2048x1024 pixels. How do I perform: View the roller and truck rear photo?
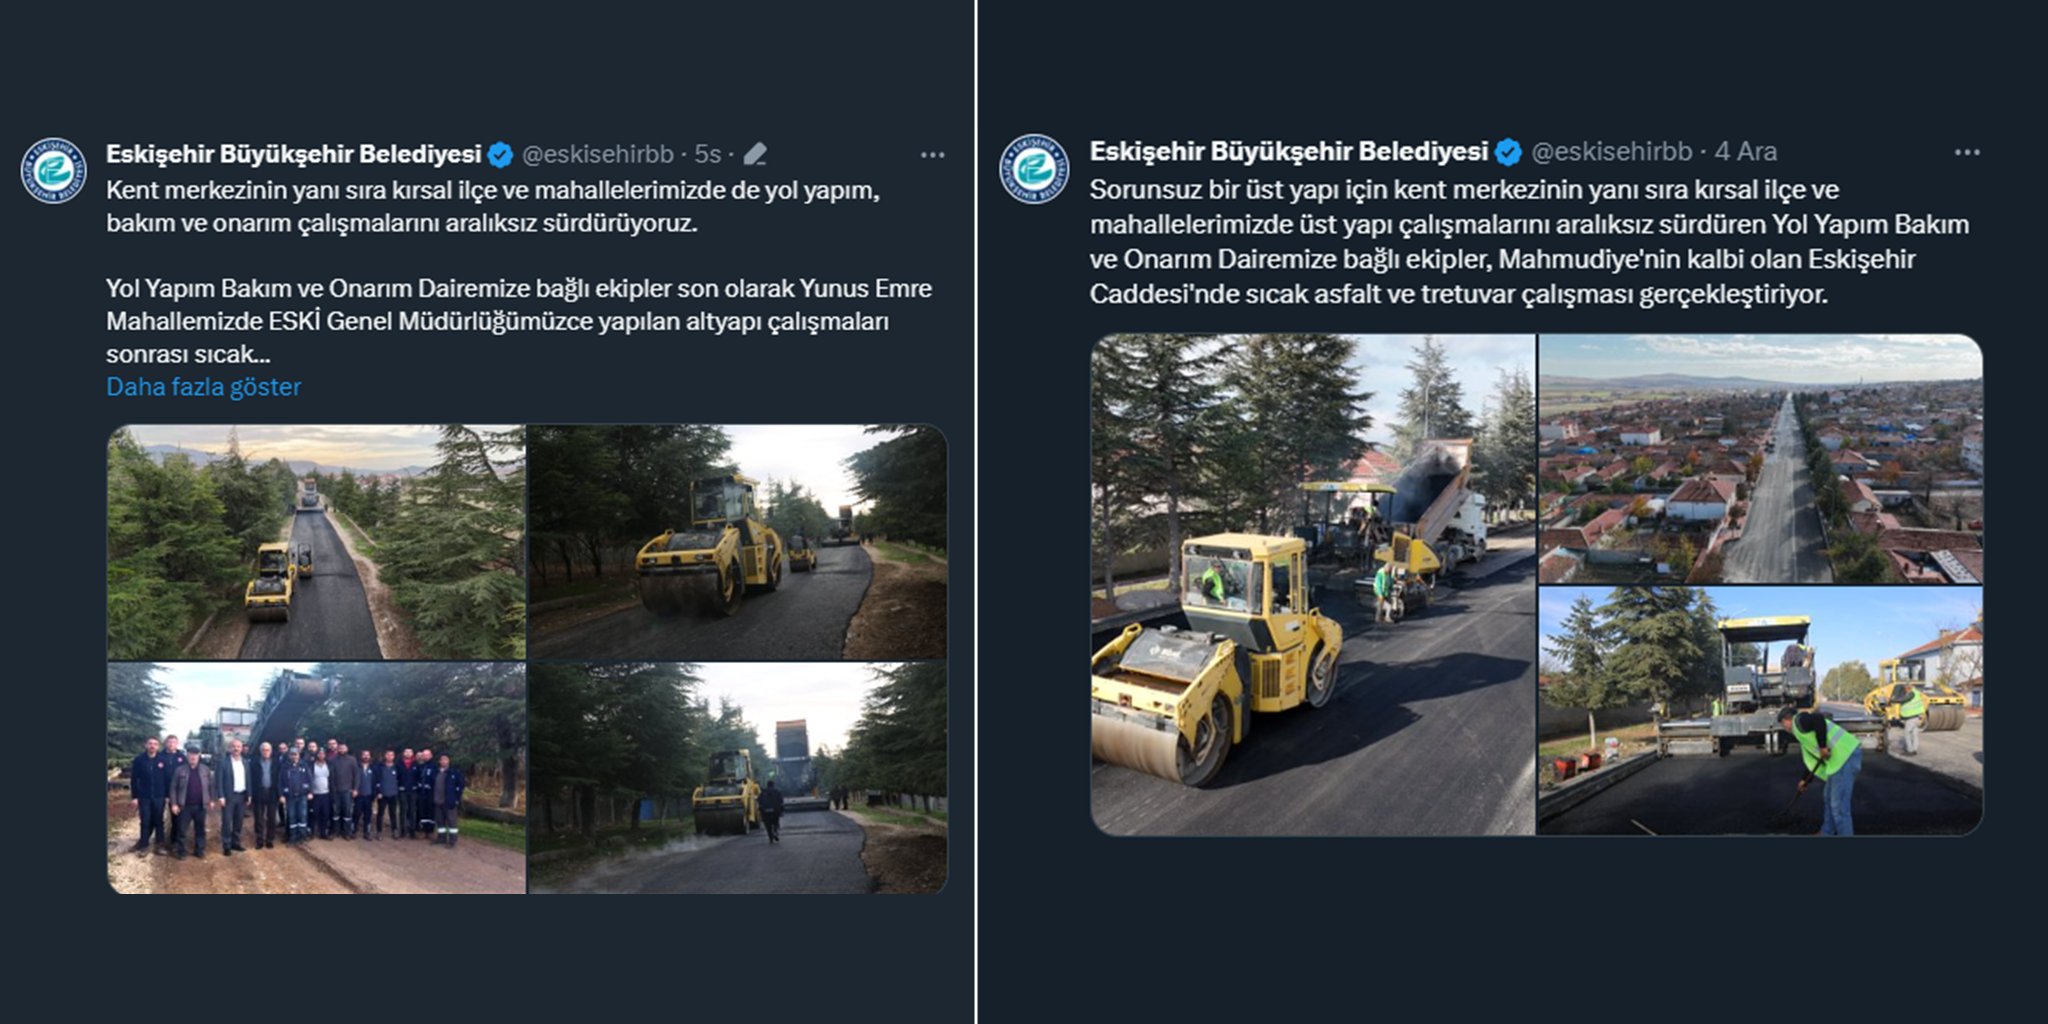tap(738, 778)
